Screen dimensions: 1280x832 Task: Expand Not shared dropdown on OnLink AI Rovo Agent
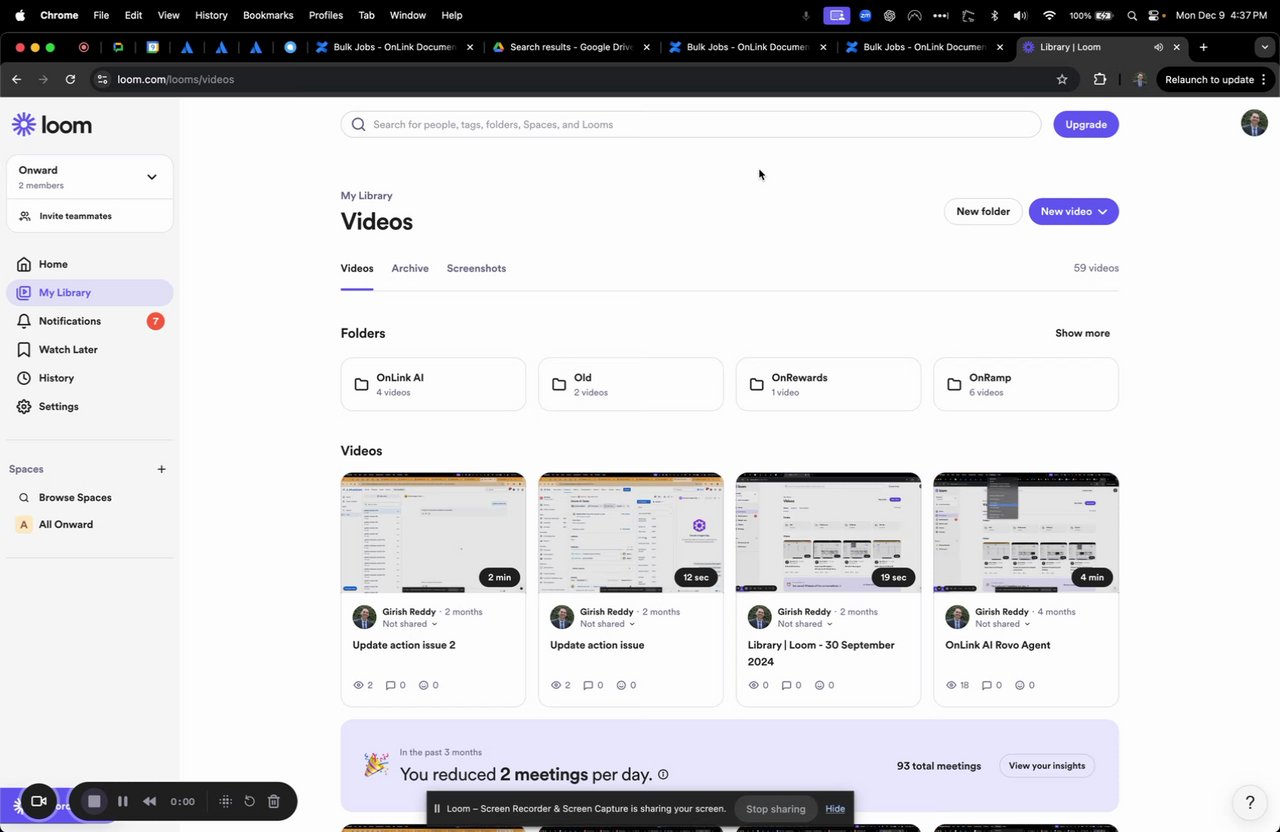coord(1003,624)
